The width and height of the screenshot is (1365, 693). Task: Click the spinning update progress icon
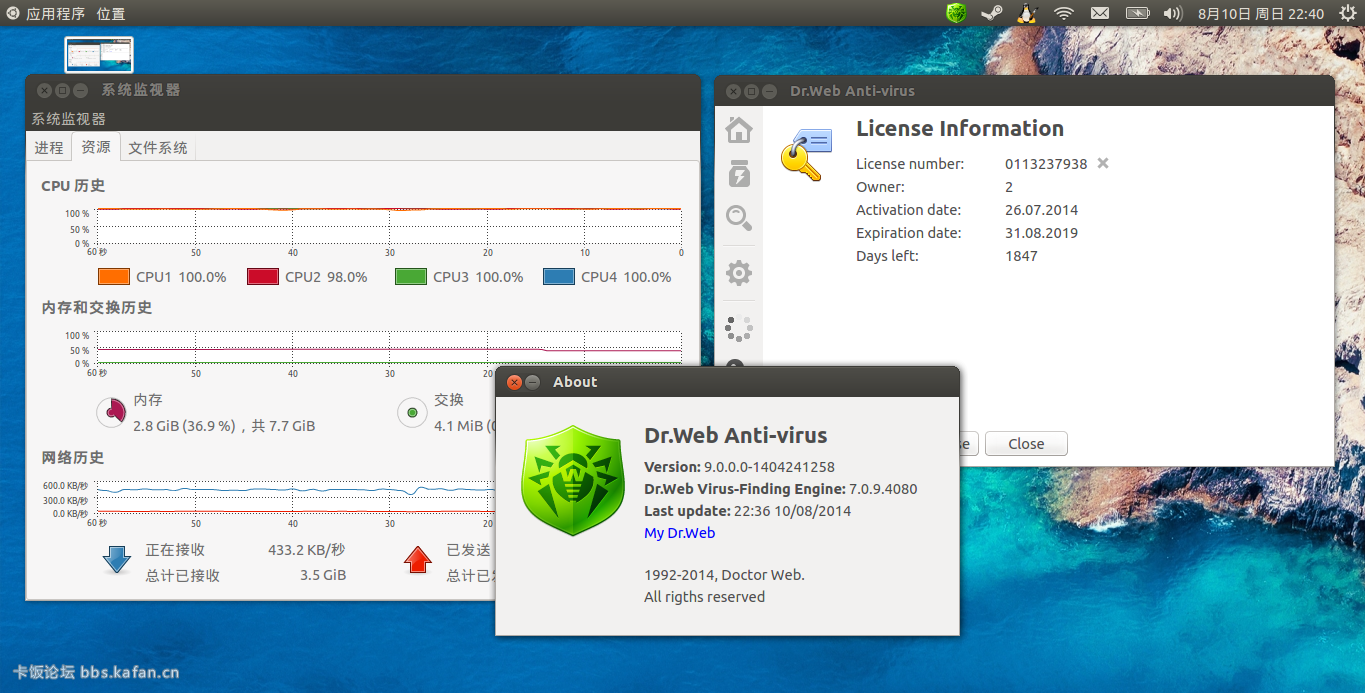(x=739, y=328)
